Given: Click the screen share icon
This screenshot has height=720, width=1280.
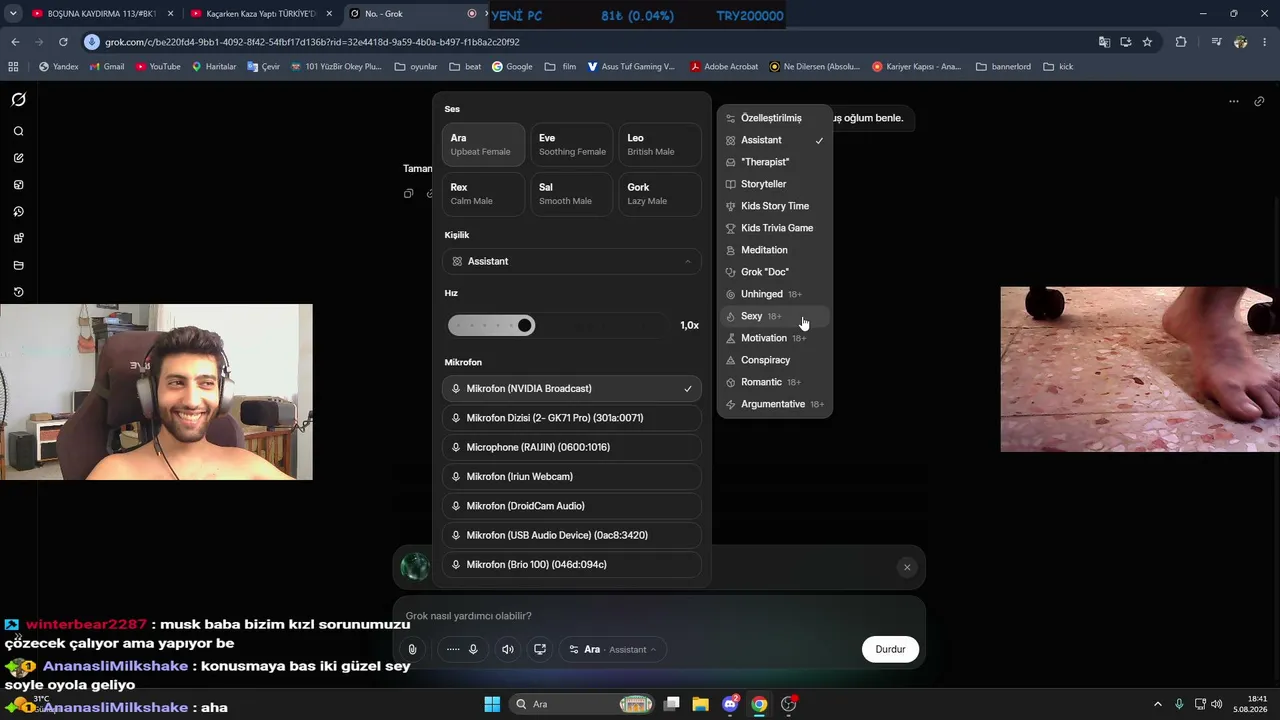Looking at the screenshot, I should pyautogui.click(x=540, y=649).
